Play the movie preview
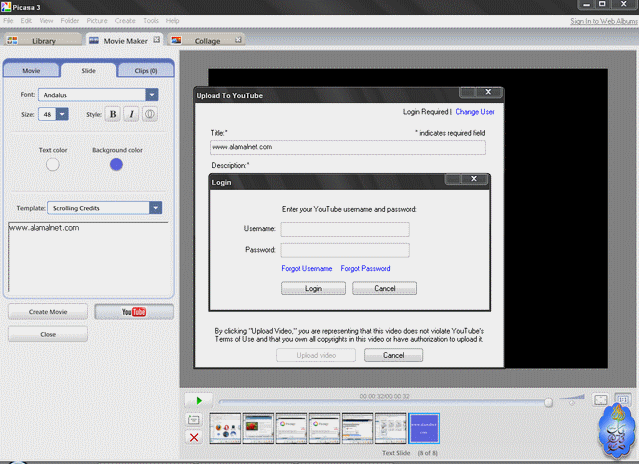 (x=199, y=401)
